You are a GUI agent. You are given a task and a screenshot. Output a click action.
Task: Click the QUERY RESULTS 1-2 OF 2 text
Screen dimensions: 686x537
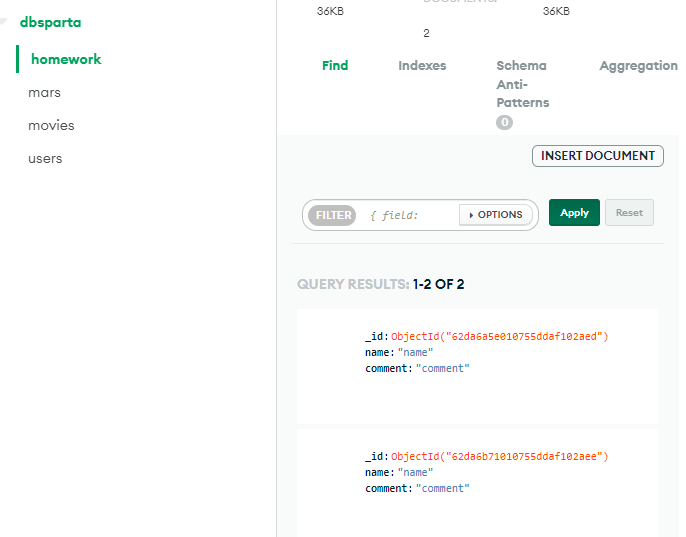[381, 284]
